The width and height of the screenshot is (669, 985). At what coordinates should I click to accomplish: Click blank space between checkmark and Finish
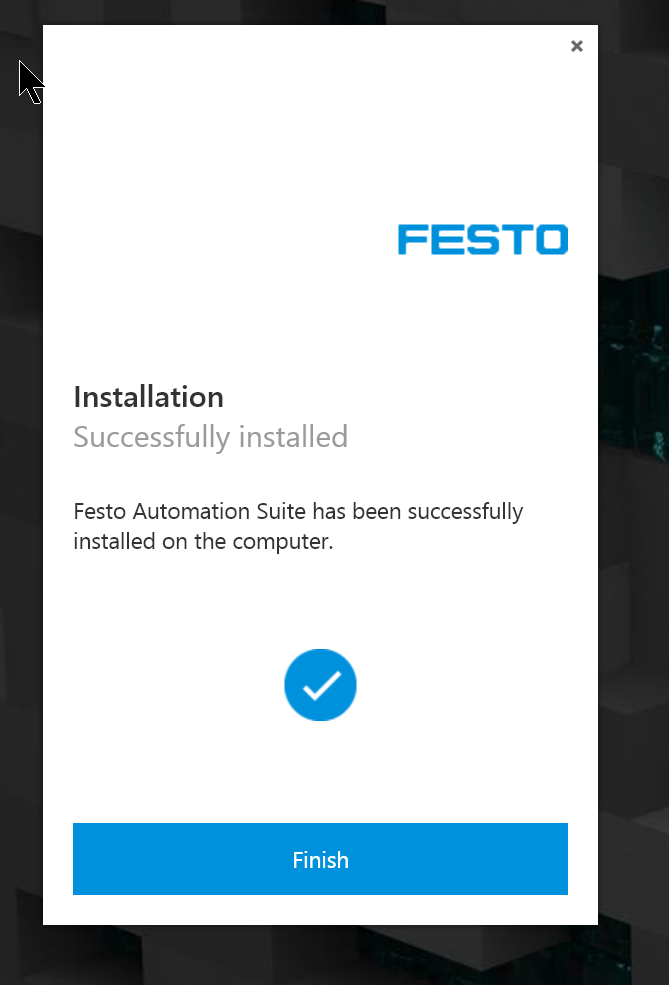(320, 773)
